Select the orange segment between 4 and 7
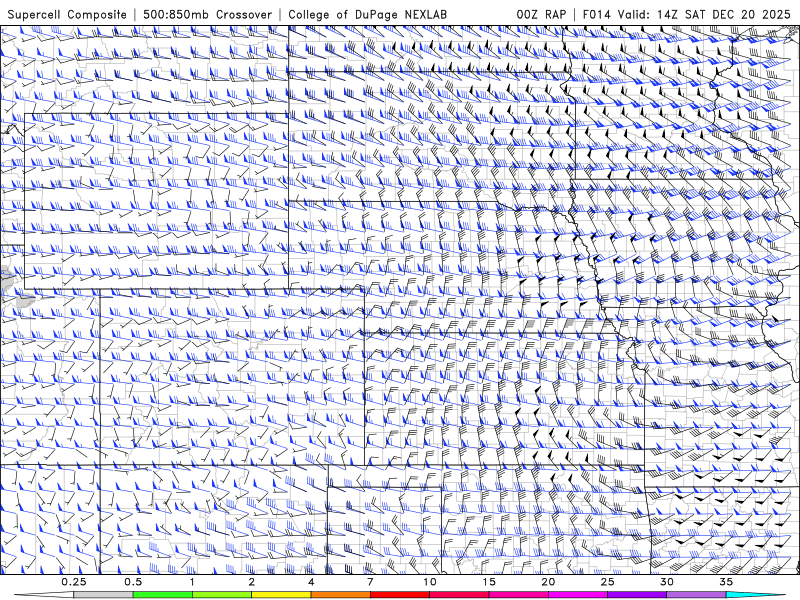Viewport: 800px width, 600px height. click(x=340, y=595)
